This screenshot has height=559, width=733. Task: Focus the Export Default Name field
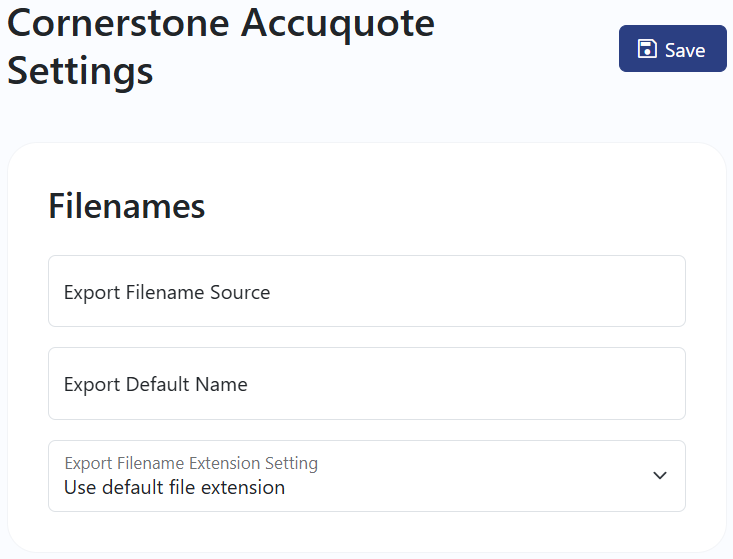click(x=367, y=383)
